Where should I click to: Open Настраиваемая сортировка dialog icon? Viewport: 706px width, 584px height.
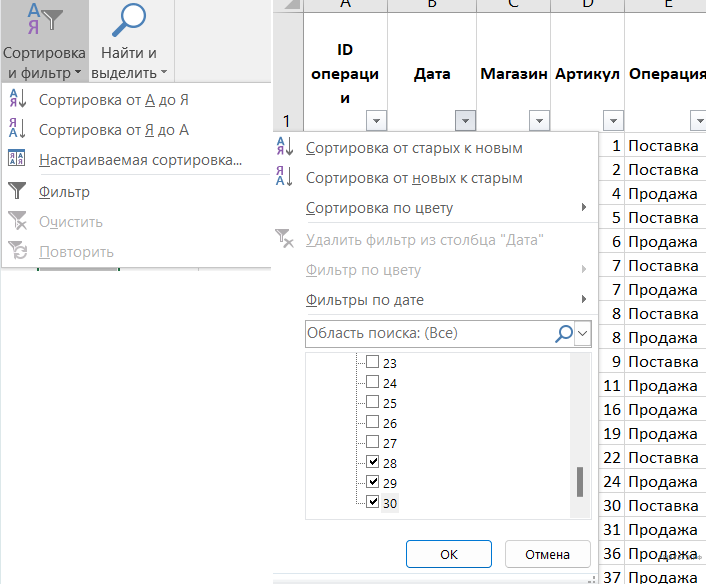(x=18, y=160)
